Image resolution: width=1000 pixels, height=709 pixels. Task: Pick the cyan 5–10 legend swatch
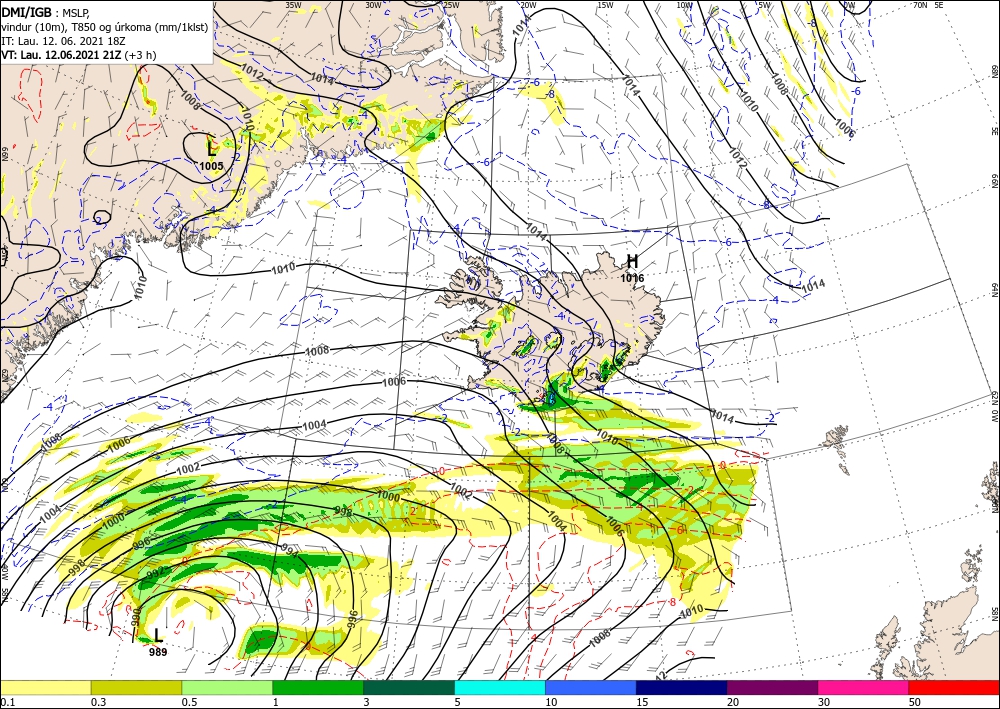point(500,687)
